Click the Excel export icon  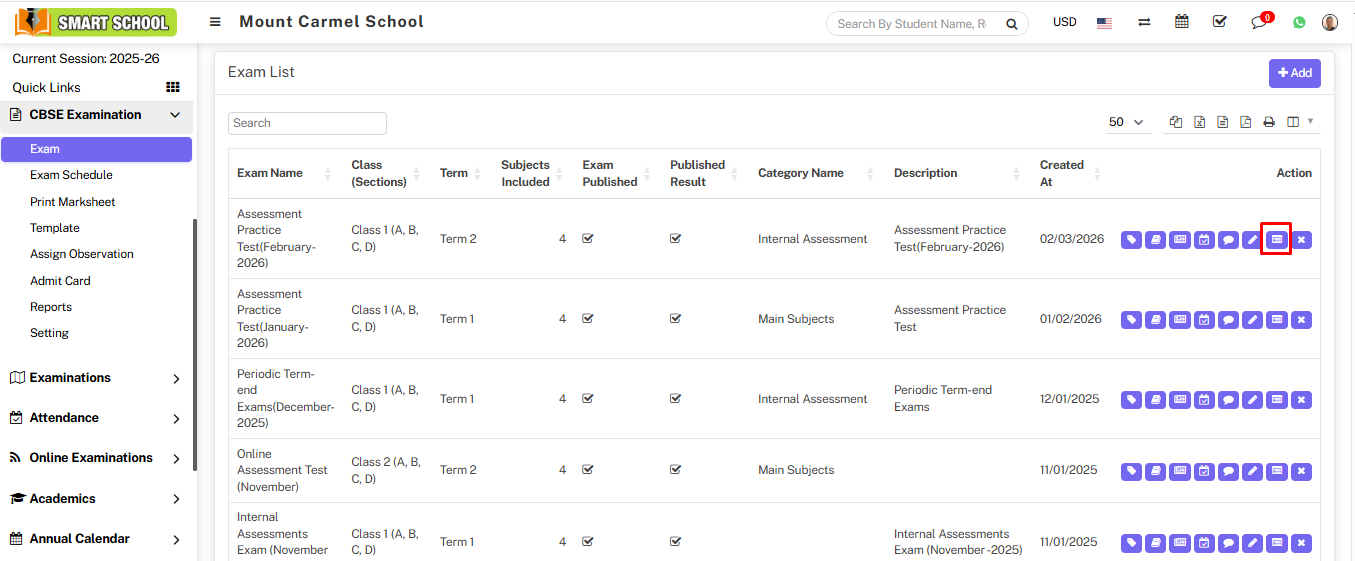click(1199, 122)
